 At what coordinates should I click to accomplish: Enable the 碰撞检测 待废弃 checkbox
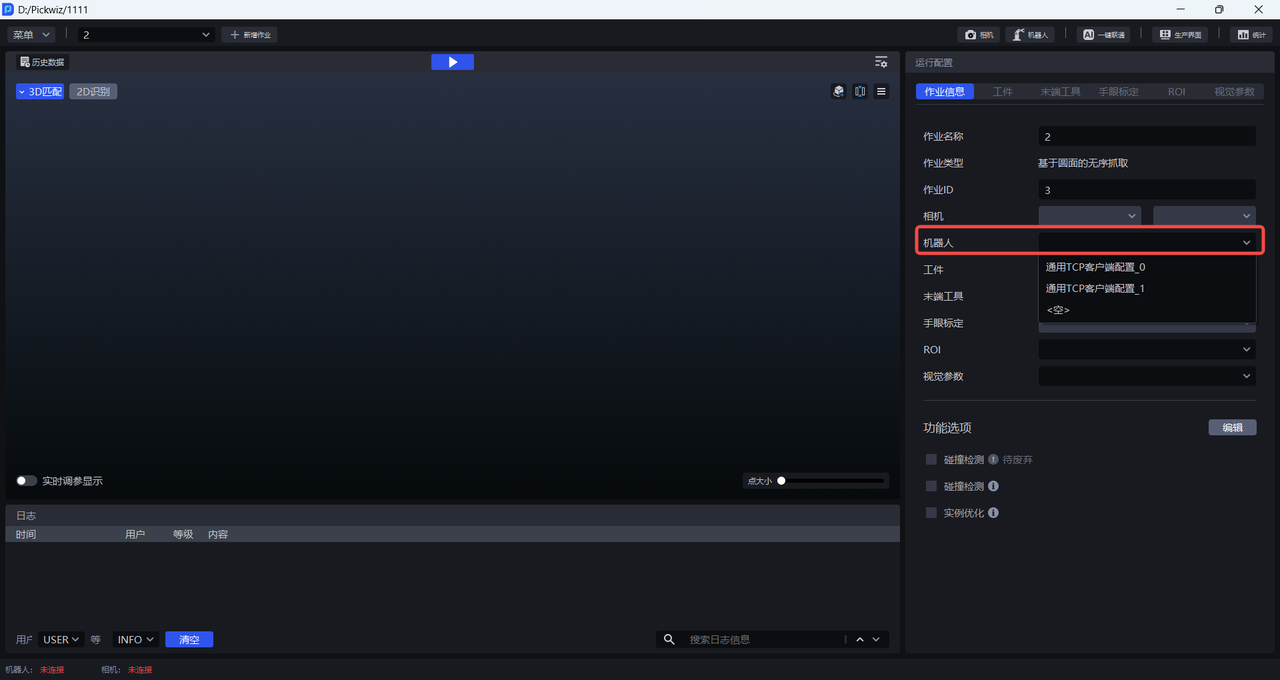(931, 460)
